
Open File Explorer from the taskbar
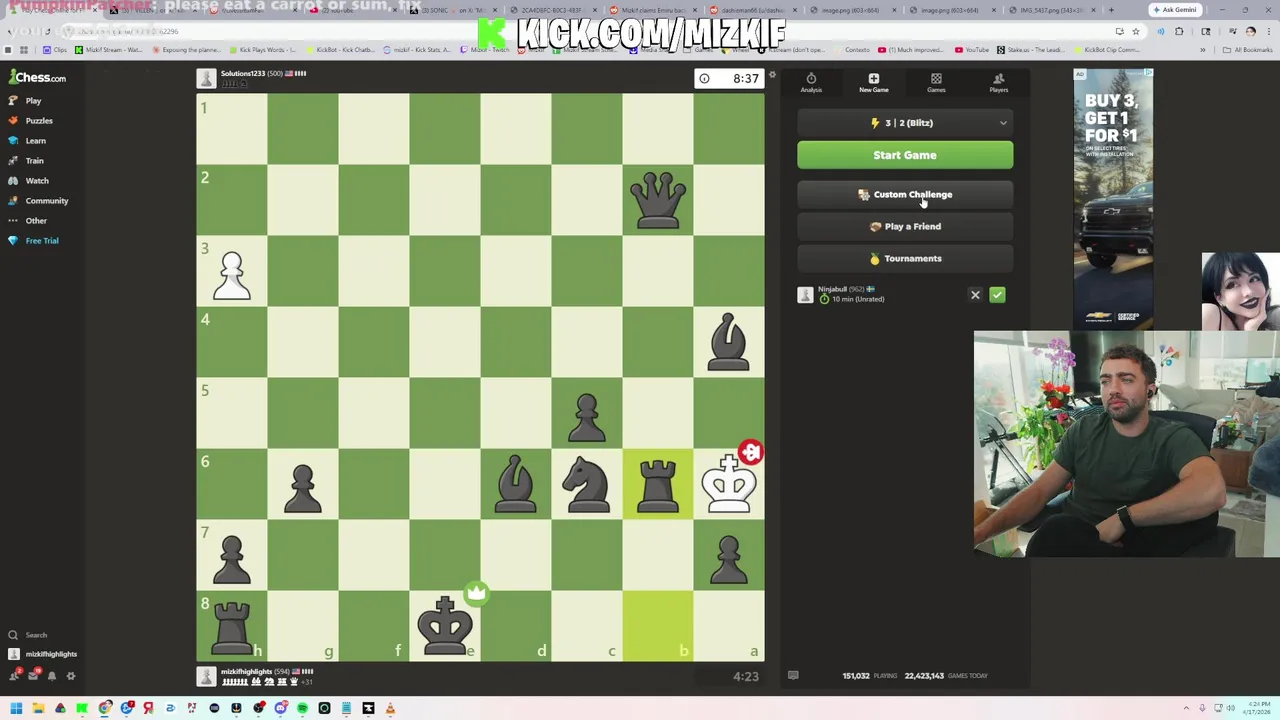tap(38, 708)
